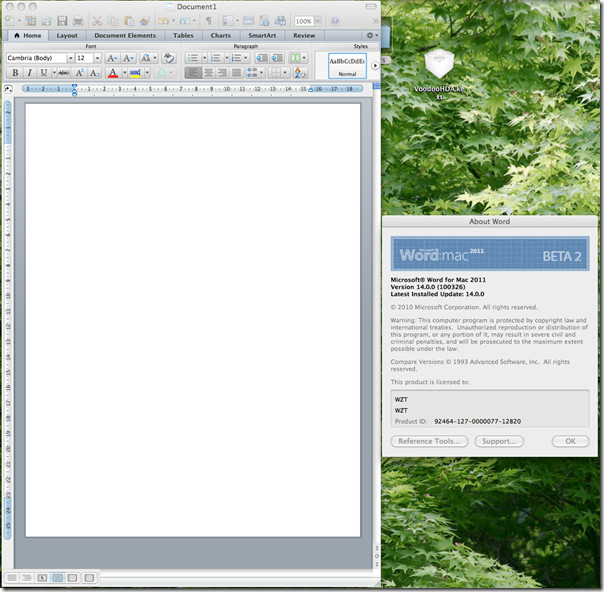
Task: Select center text alignment
Action: click(x=208, y=72)
